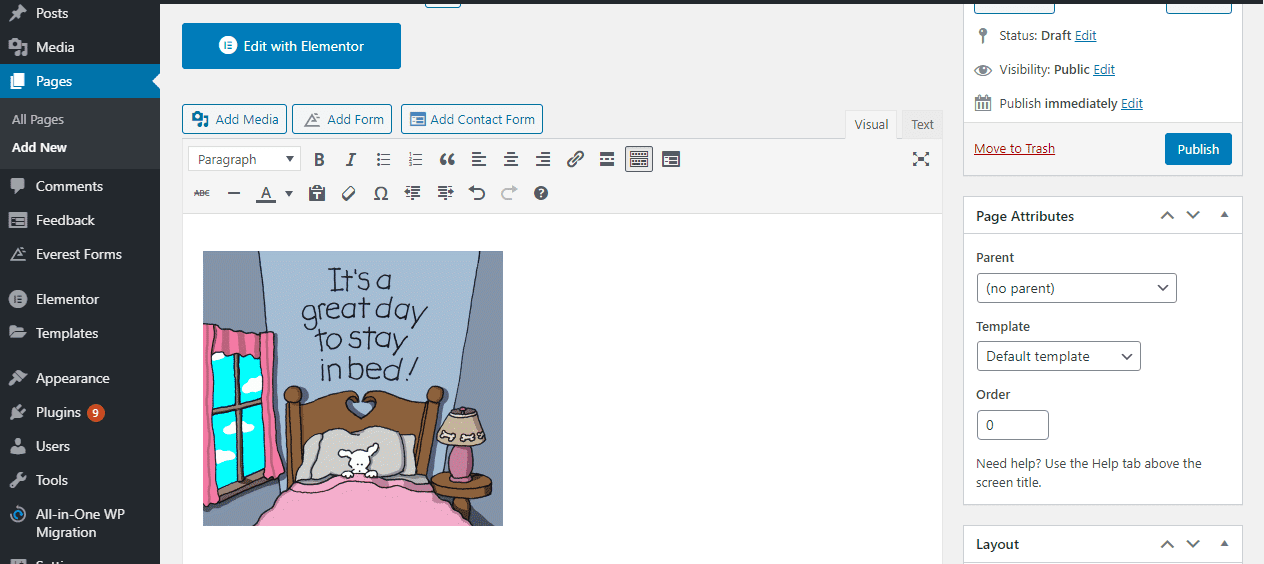Open Posts in the sidebar menu
The image size is (1264, 564).
[80, 13]
